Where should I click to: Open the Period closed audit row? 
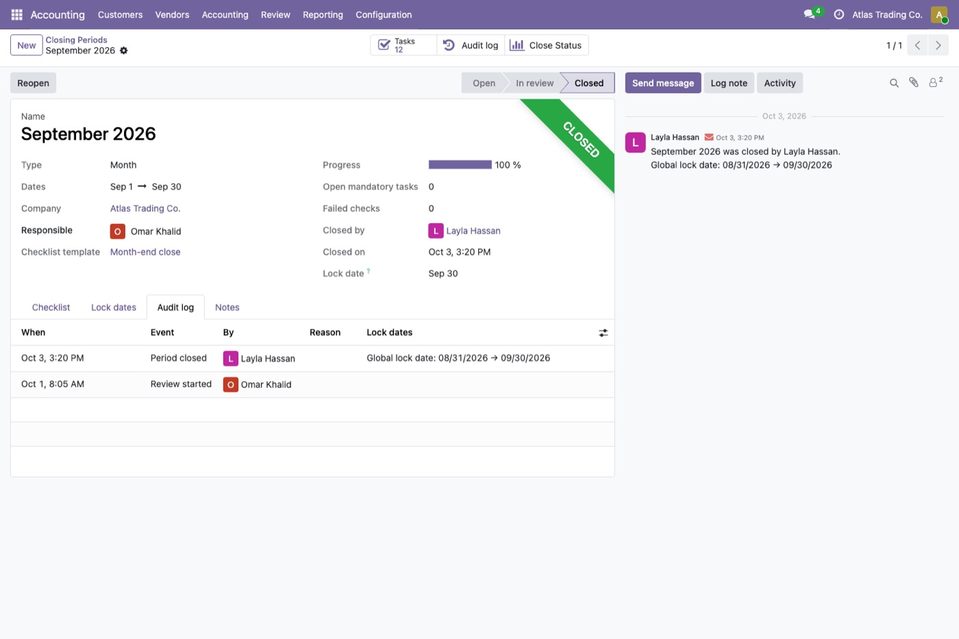click(312, 358)
